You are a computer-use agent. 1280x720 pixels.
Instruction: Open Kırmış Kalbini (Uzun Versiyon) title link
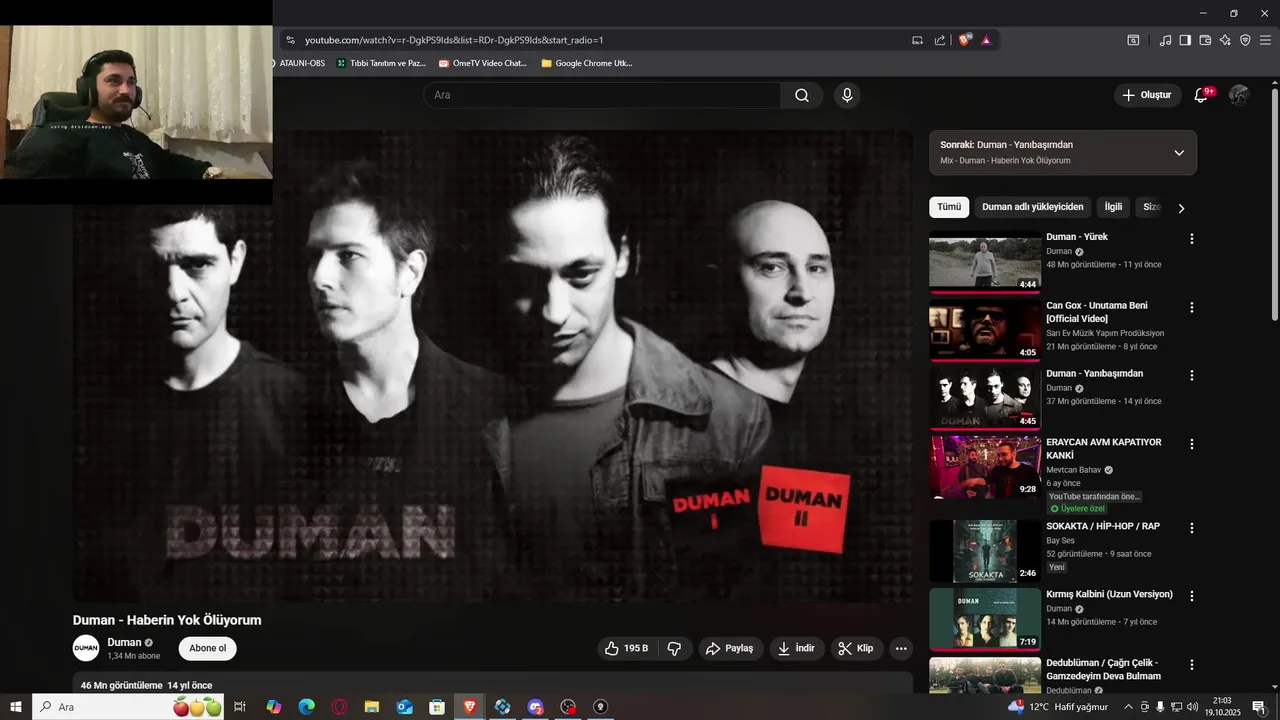(1109, 594)
